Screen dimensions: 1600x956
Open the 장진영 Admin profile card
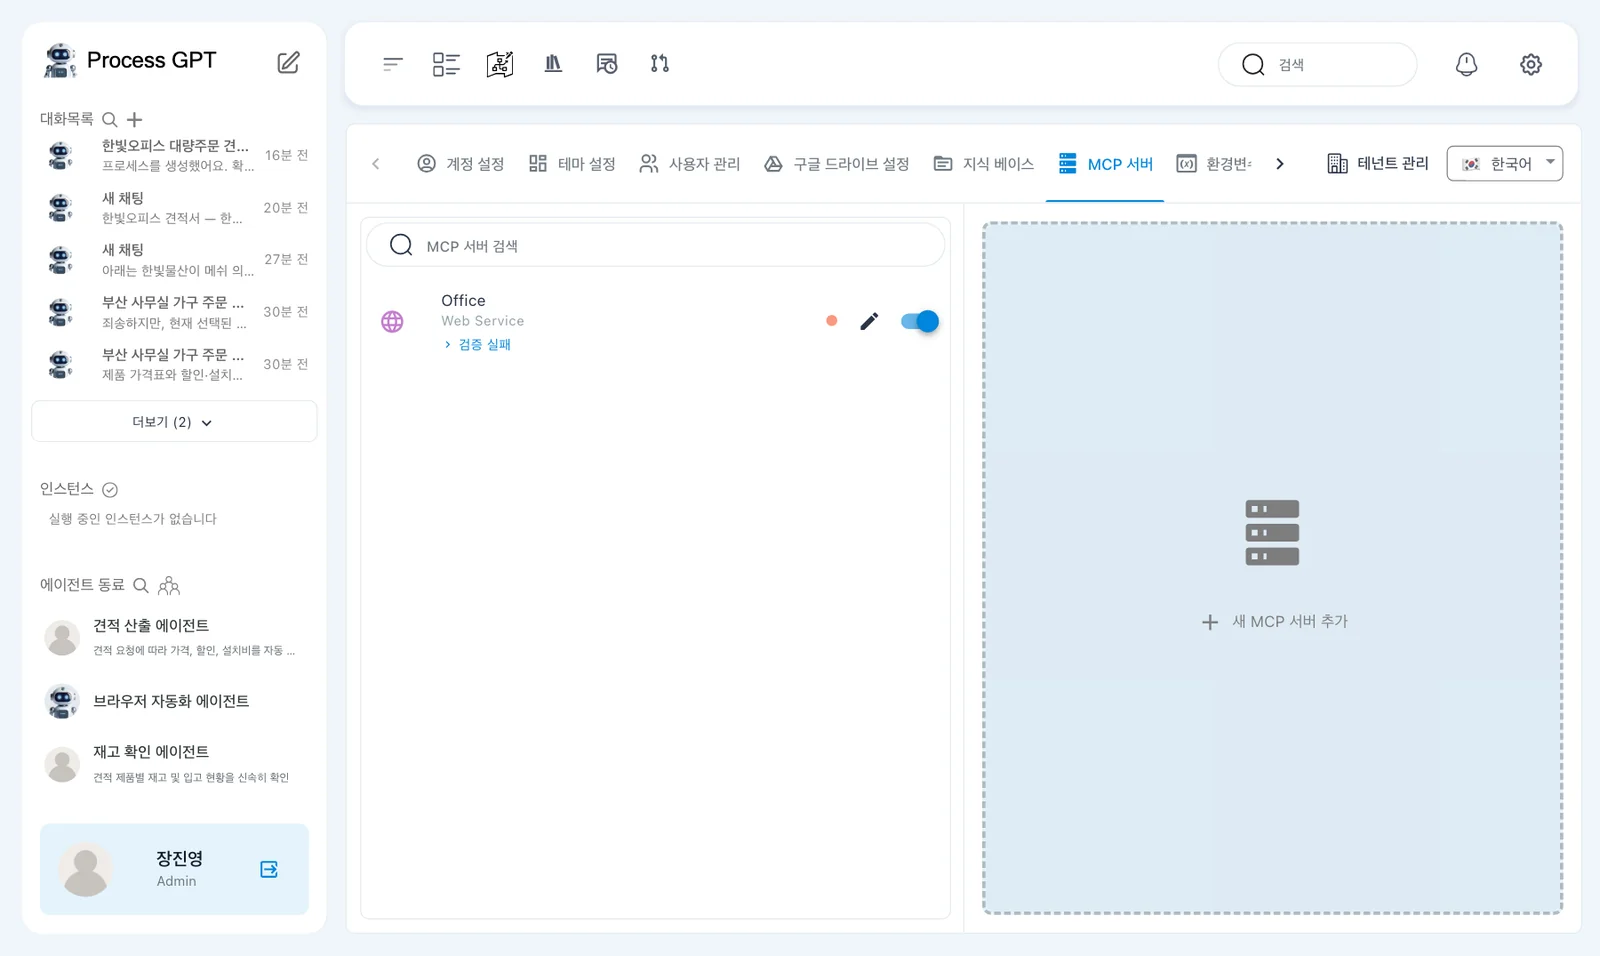coord(174,869)
